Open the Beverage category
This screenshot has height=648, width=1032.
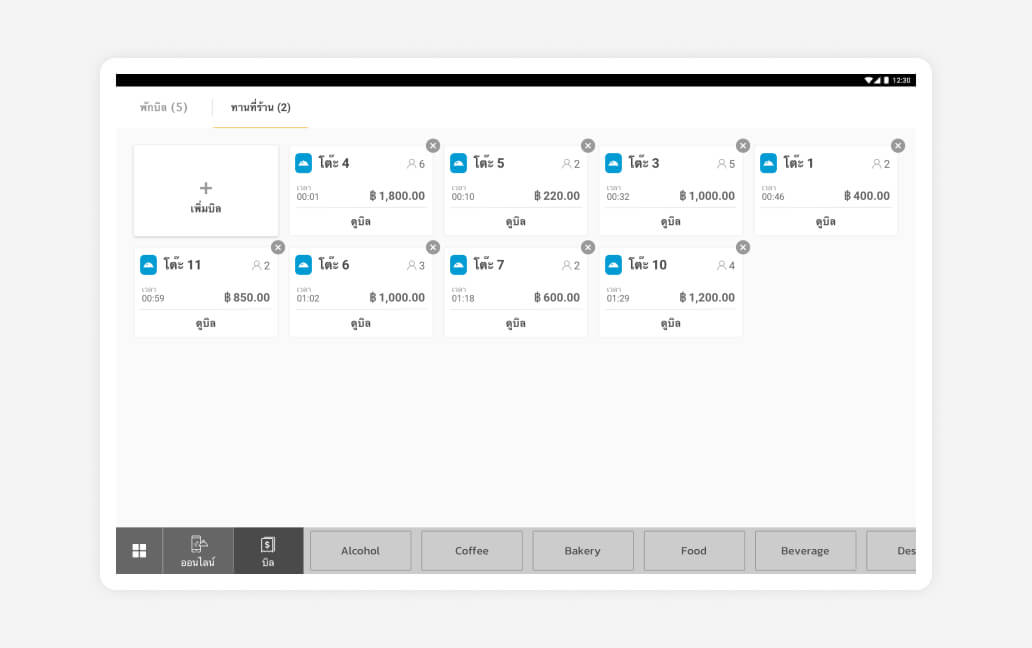[805, 551]
